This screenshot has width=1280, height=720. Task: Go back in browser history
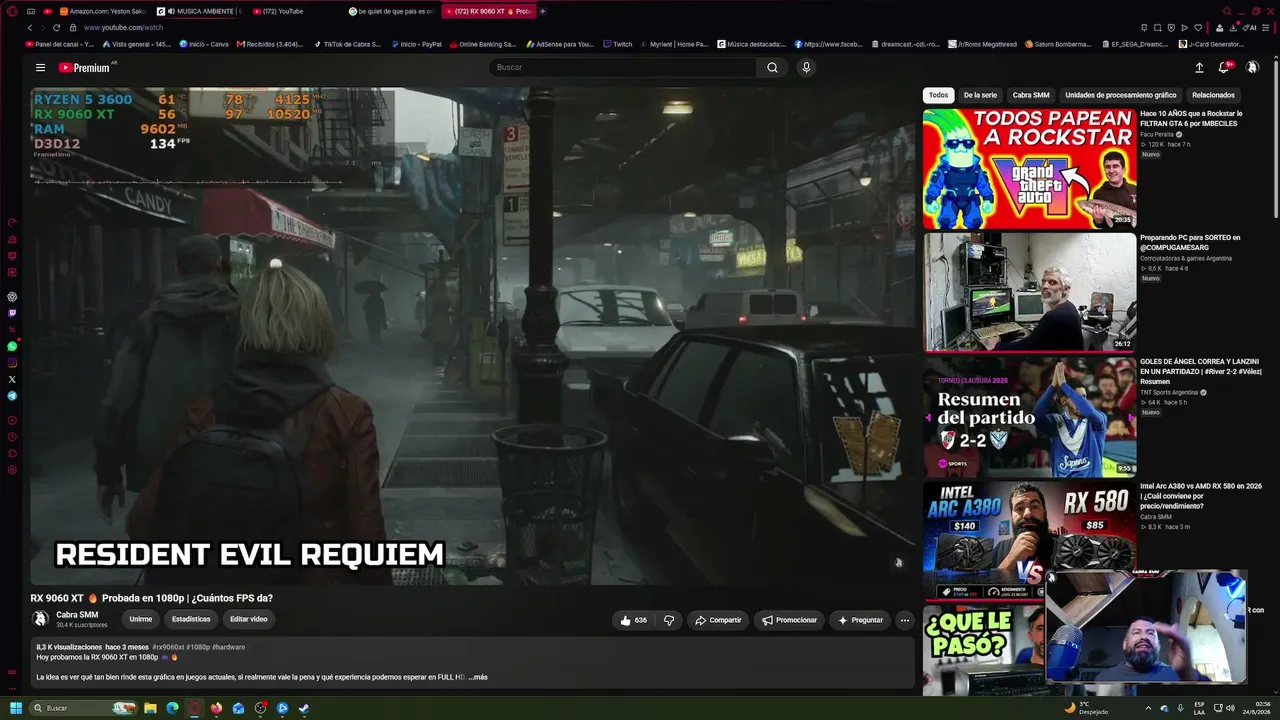pyautogui.click(x=30, y=28)
